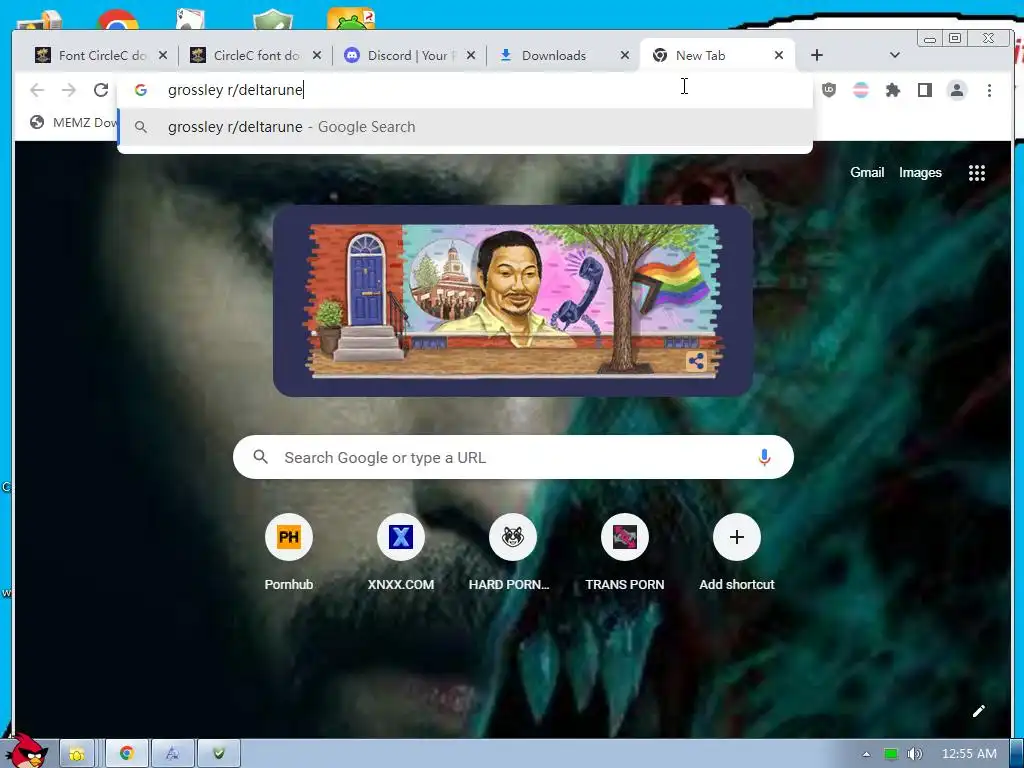Open the MEMZ bookmark

(x=73, y=122)
